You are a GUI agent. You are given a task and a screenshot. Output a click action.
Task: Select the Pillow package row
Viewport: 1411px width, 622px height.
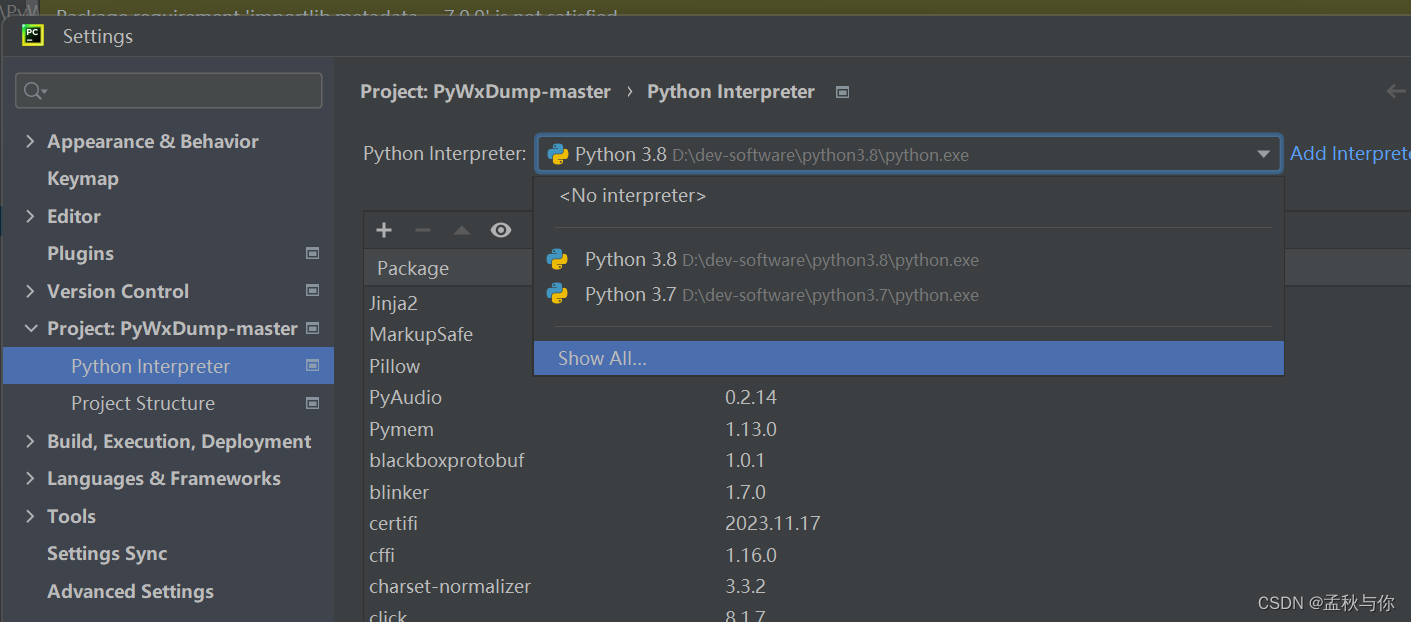(x=395, y=366)
